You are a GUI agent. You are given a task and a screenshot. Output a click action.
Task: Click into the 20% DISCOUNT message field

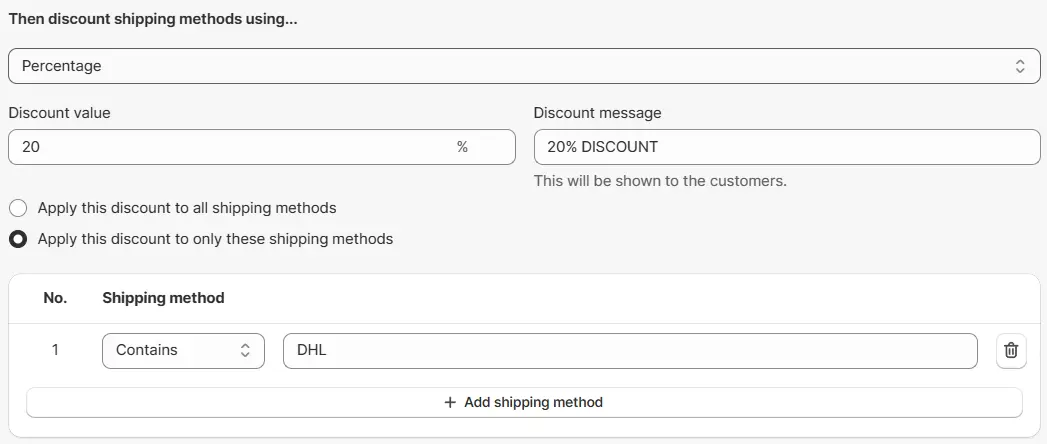coord(786,147)
